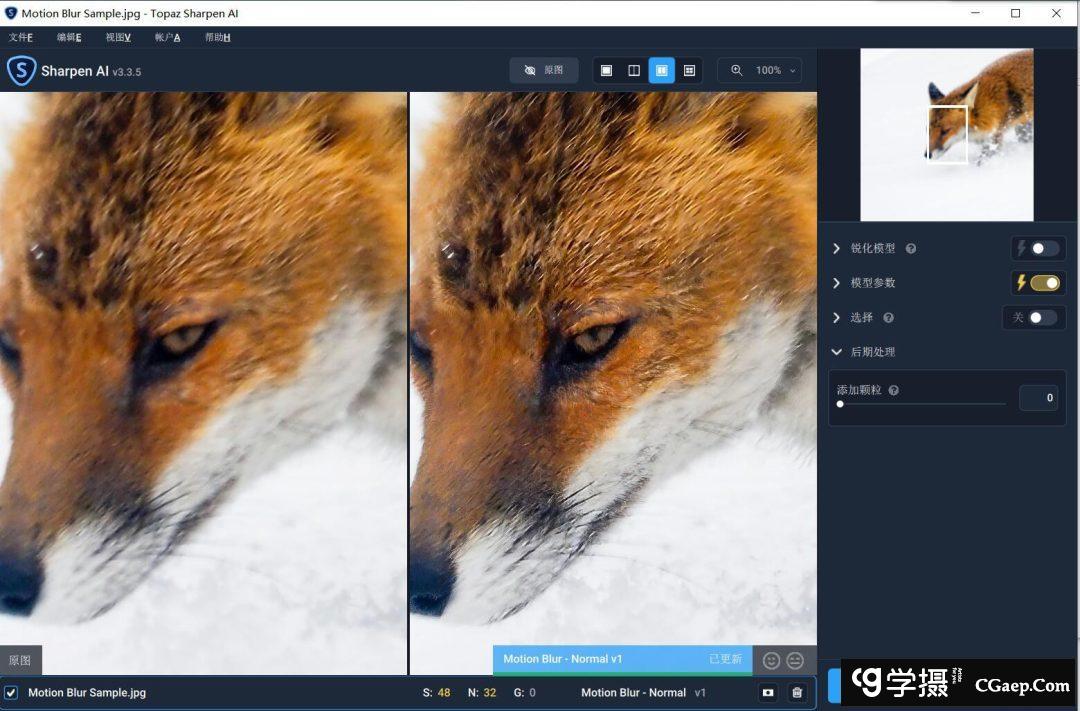The height and width of the screenshot is (711, 1080).
Task: Tick the Motion Blur Sample.jpg checkbox
Action: [x=11, y=692]
